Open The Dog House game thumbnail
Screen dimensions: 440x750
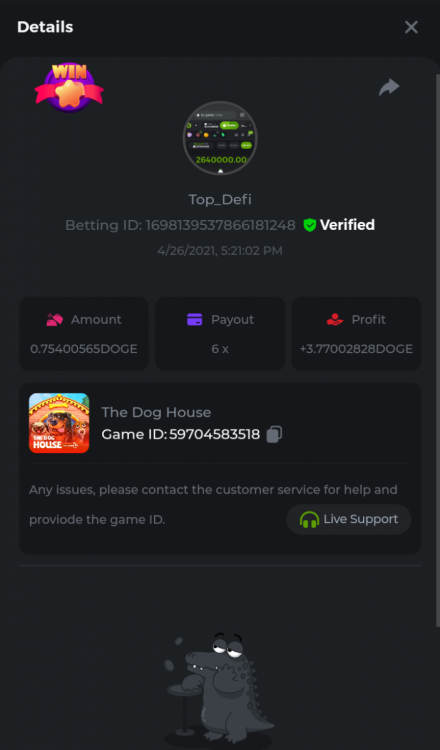(59, 423)
